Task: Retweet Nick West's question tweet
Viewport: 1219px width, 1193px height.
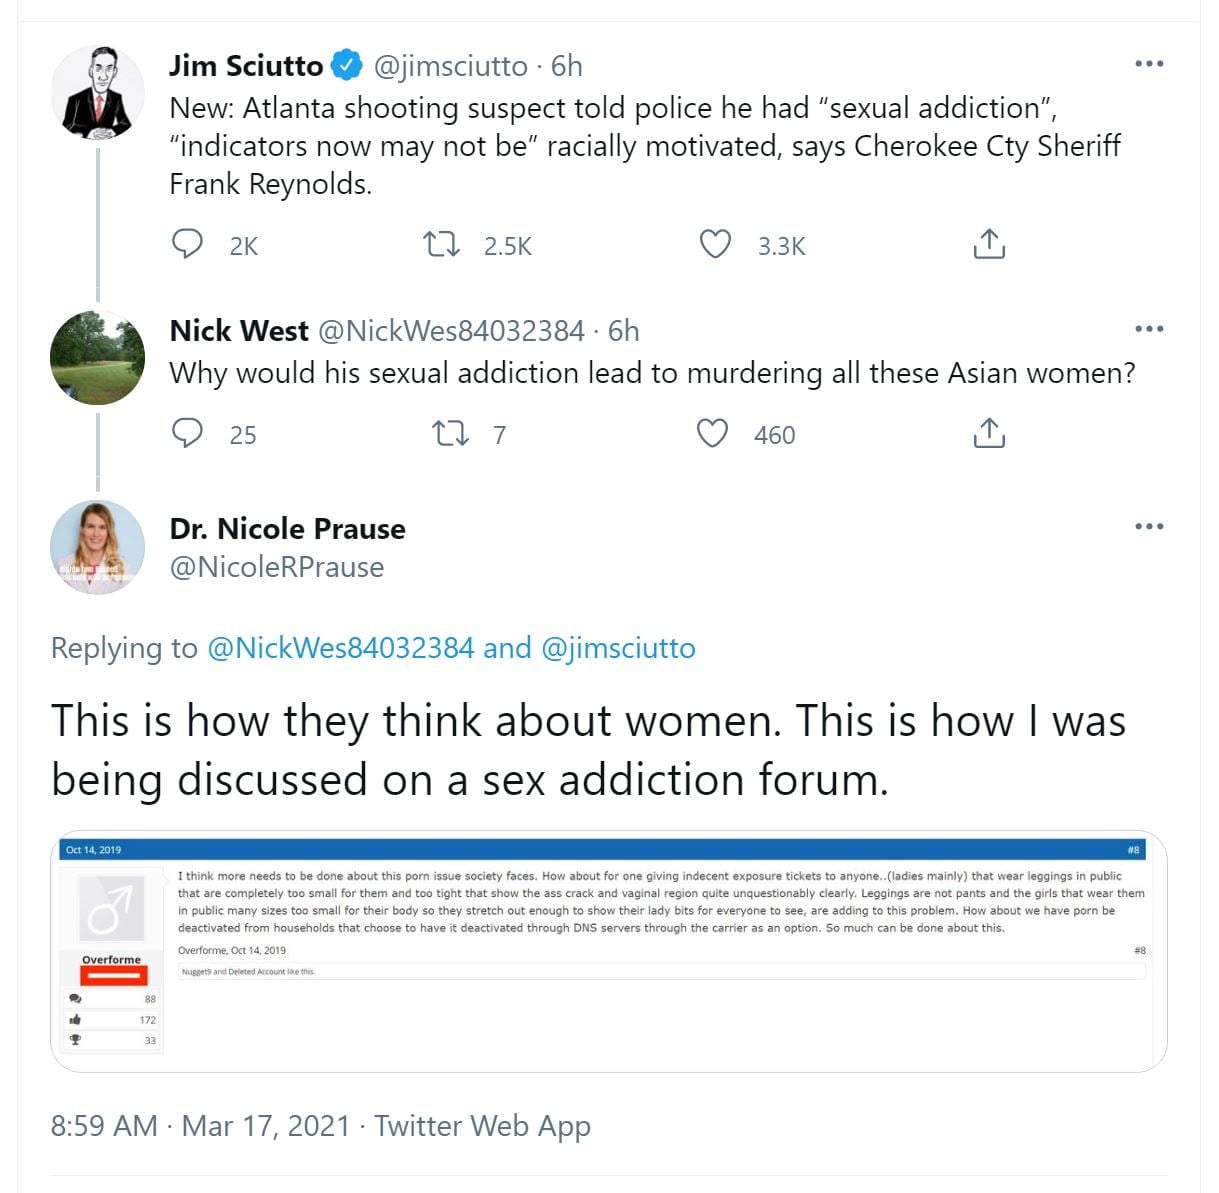Action: coord(449,433)
